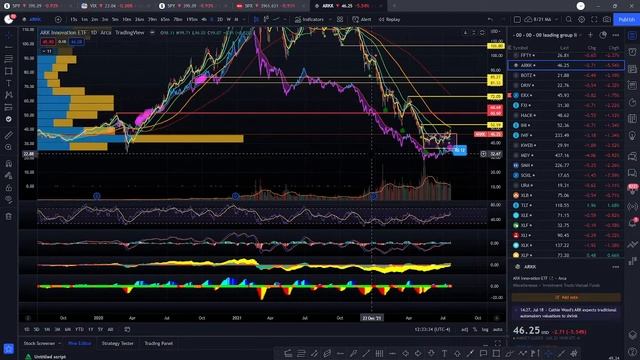Select the zoom in tool

pos(9,147)
